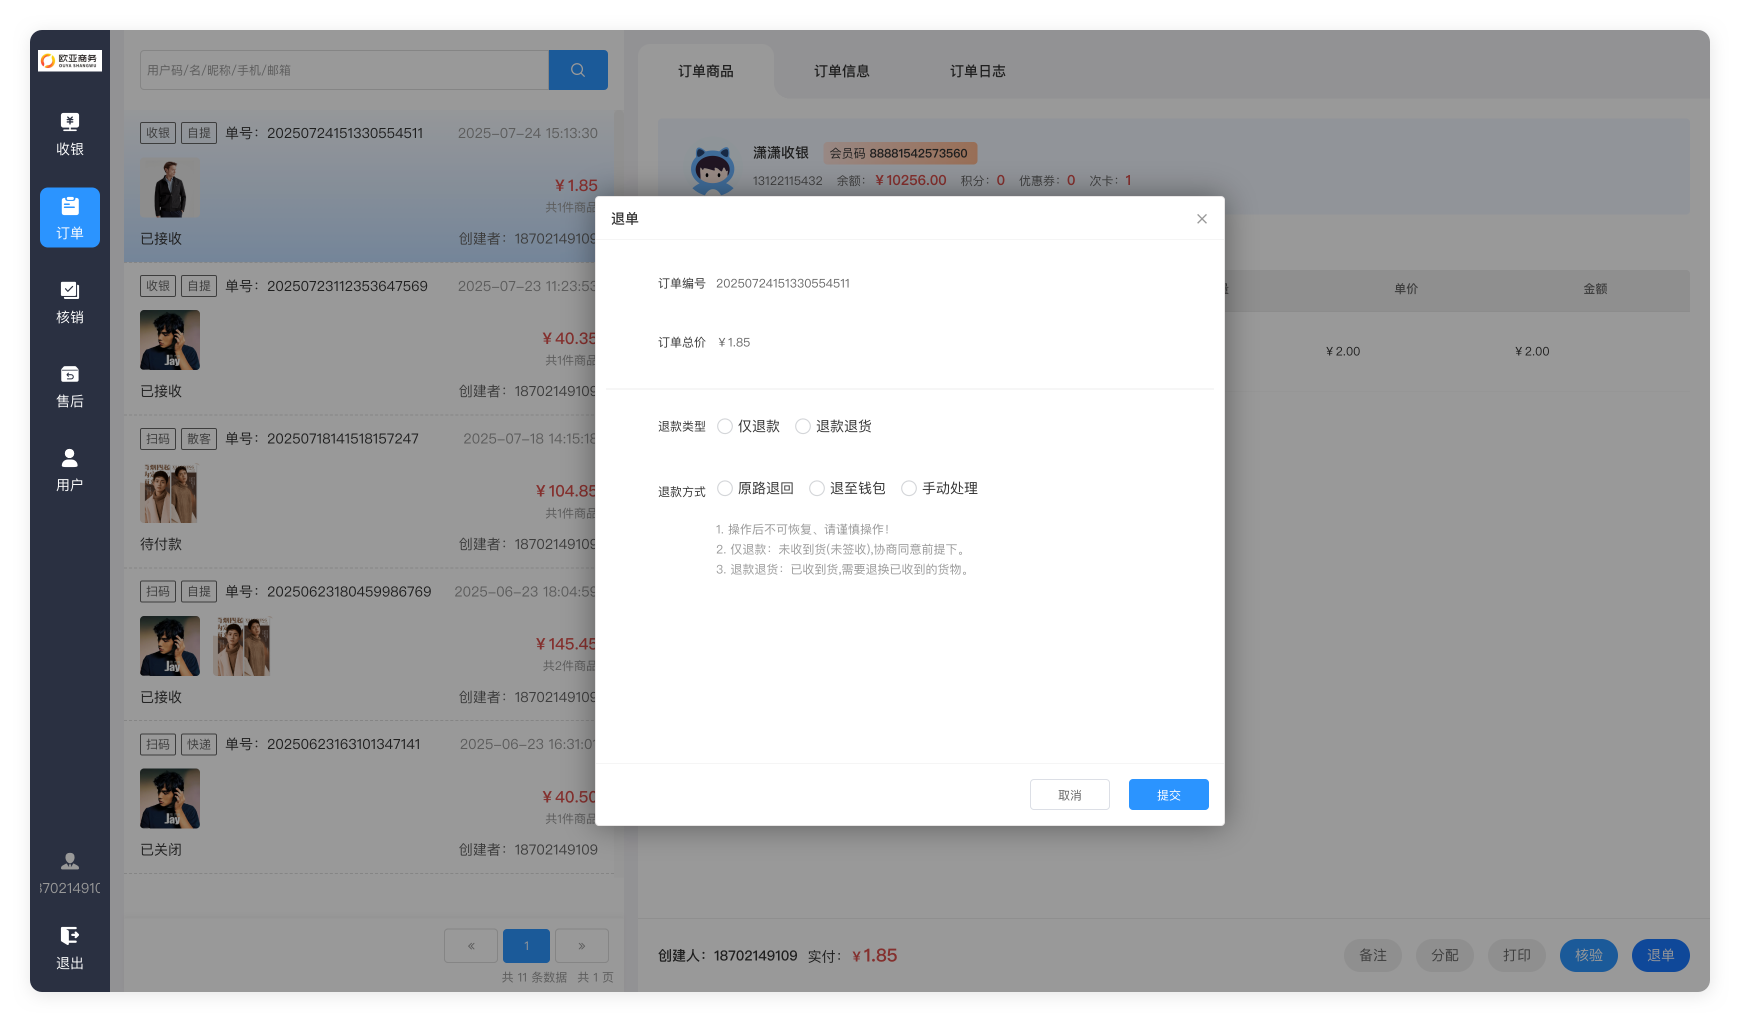Select the 订单 orders sidebar icon
The height and width of the screenshot is (1022, 1740).
pyautogui.click(x=70, y=217)
